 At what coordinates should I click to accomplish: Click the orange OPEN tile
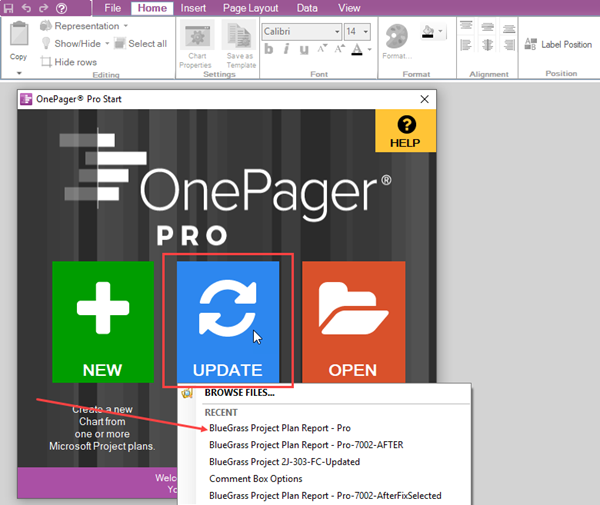coord(354,322)
